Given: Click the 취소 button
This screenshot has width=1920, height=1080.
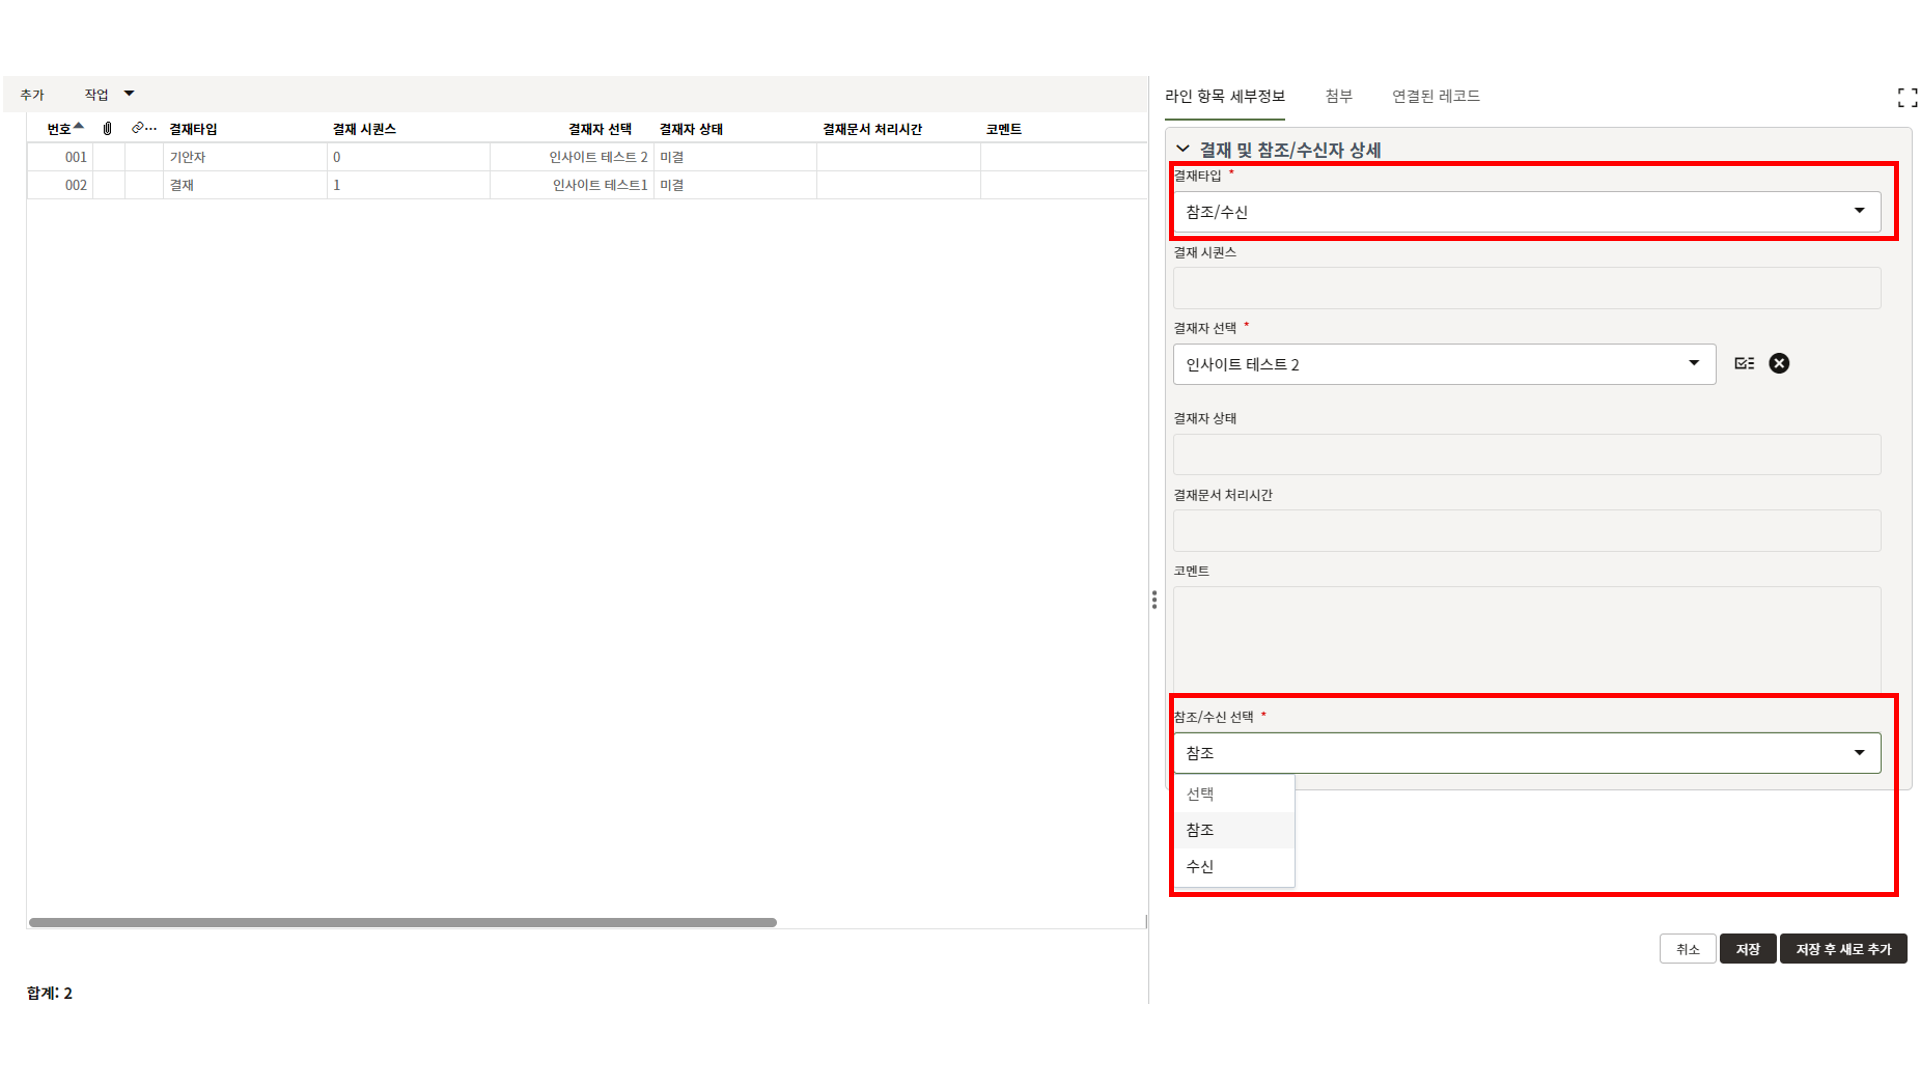Looking at the screenshot, I should point(1687,949).
